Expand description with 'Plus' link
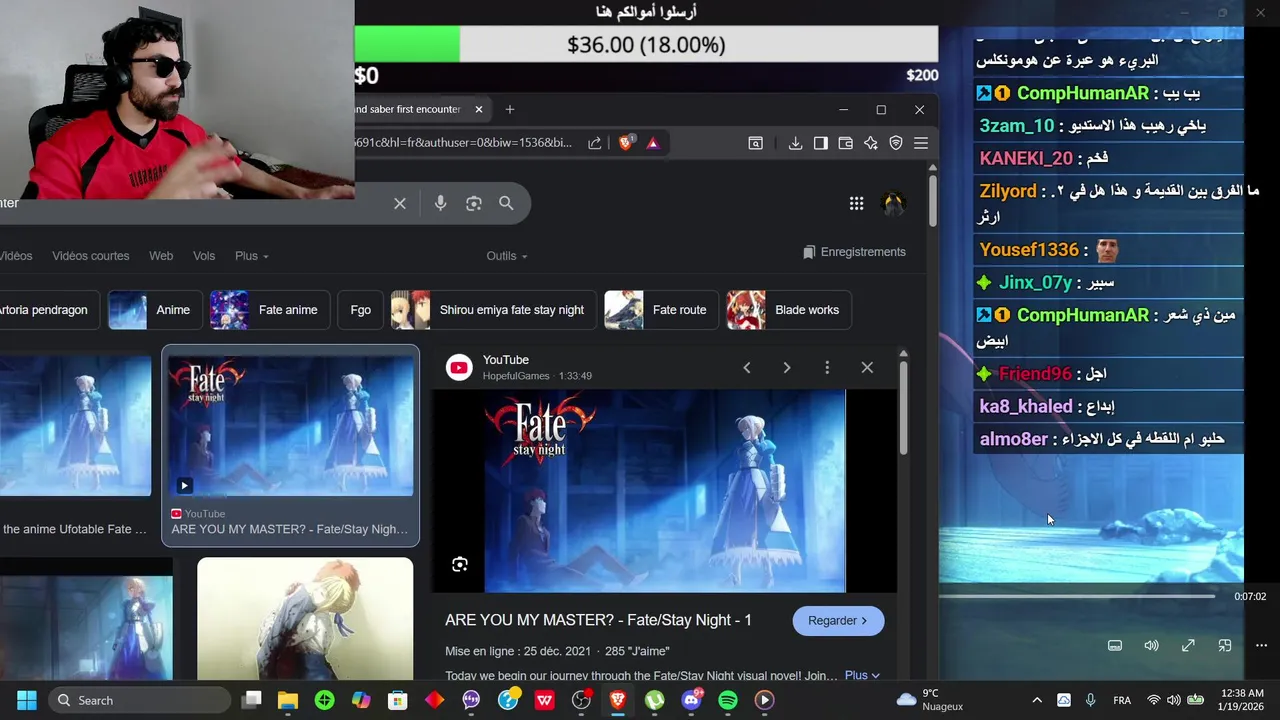Image resolution: width=1280 pixels, height=720 pixels. tap(862, 675)
